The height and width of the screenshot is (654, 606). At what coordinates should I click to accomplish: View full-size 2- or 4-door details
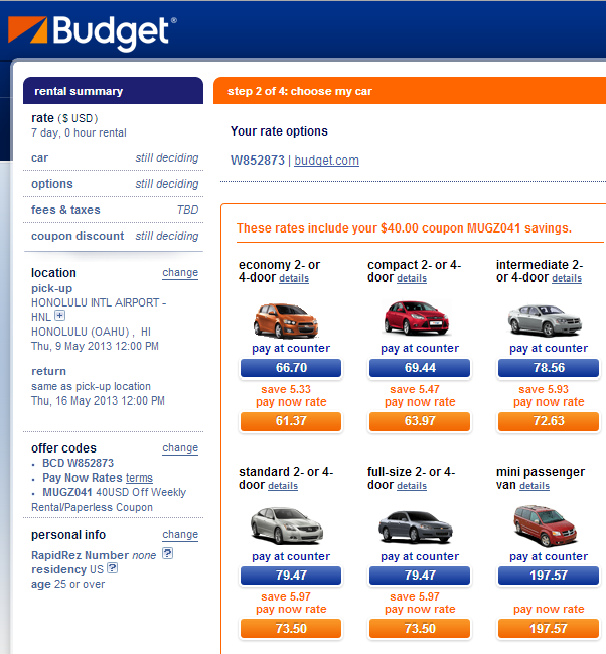[412, 486]
